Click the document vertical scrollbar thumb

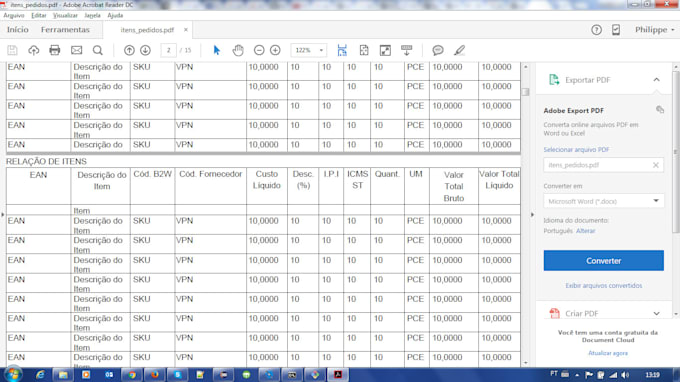click(525, 92)
